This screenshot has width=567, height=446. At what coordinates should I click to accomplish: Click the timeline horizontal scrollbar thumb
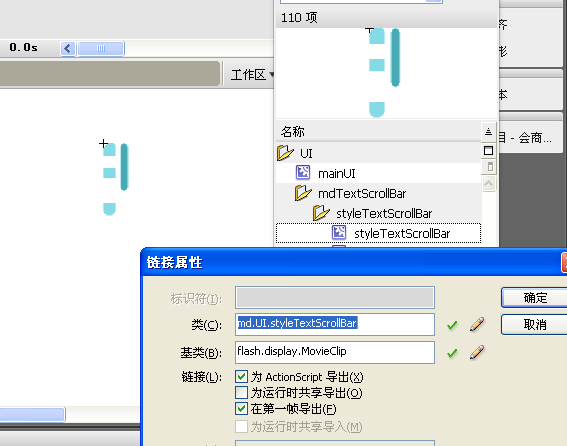[101, 48]
